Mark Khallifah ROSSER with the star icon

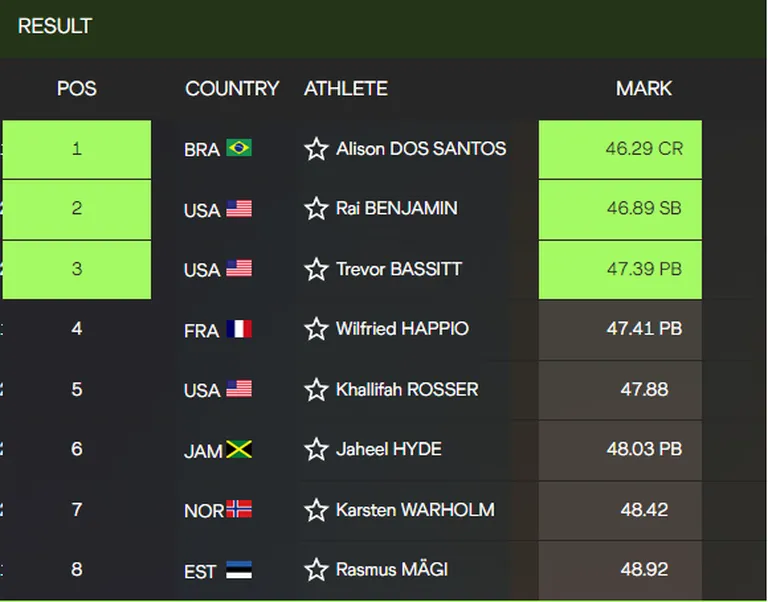click(x=316, y=389)
